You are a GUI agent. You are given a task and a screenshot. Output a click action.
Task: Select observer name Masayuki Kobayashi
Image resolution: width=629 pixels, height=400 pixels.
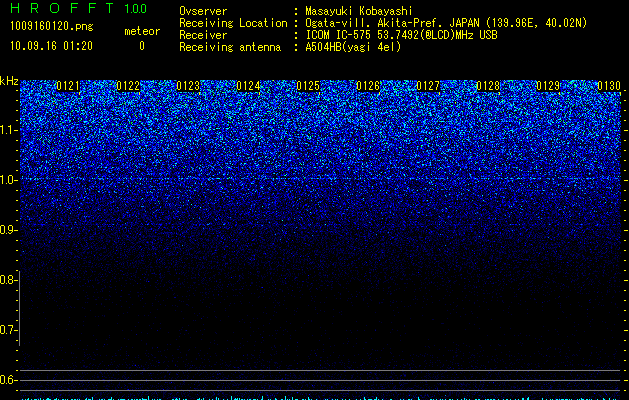click(x=359, y=11)
